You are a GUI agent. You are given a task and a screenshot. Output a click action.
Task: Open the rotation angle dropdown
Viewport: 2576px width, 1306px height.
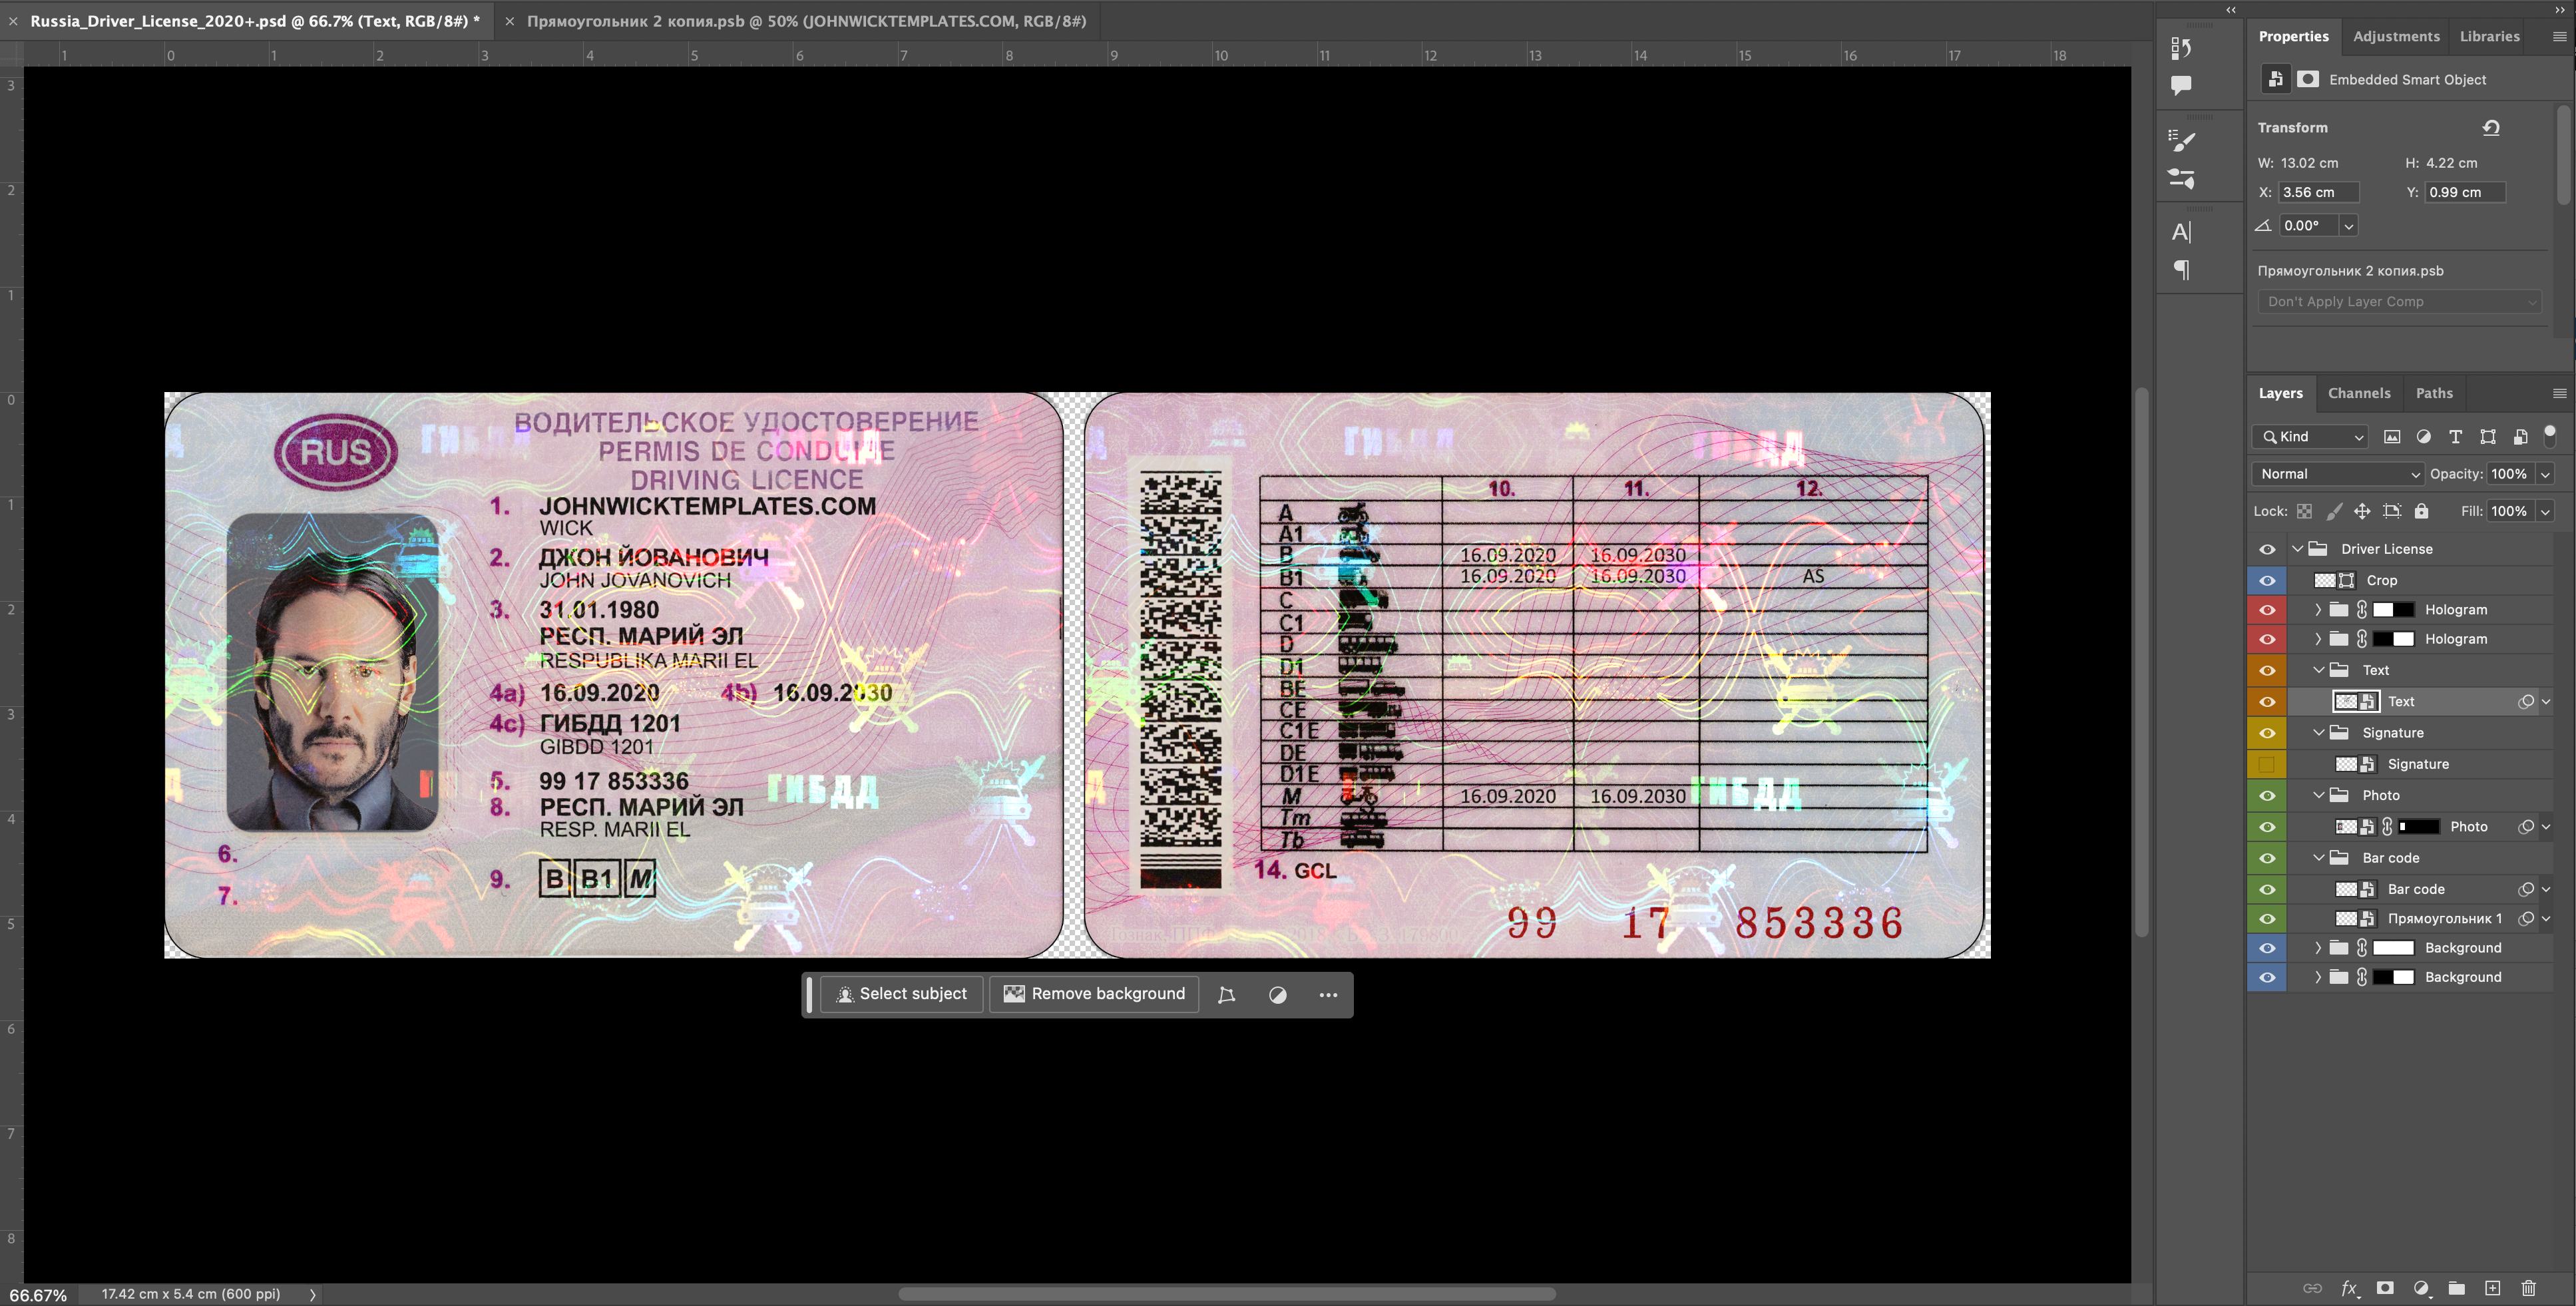(2349, 226)
